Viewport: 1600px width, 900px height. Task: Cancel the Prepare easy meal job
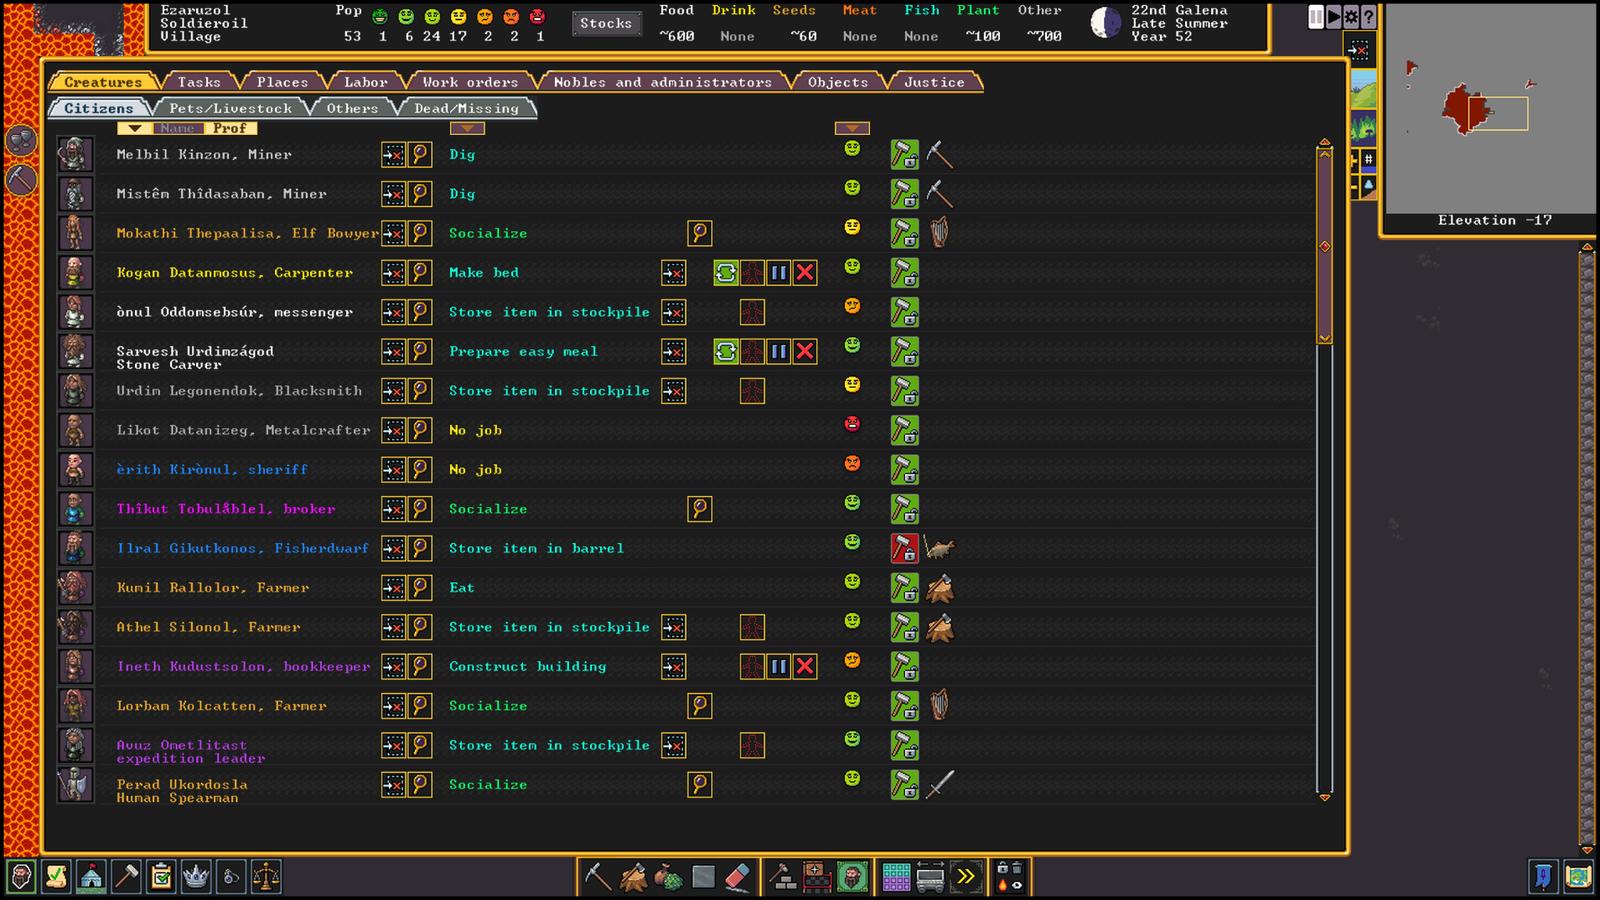[x=805, y=351]
